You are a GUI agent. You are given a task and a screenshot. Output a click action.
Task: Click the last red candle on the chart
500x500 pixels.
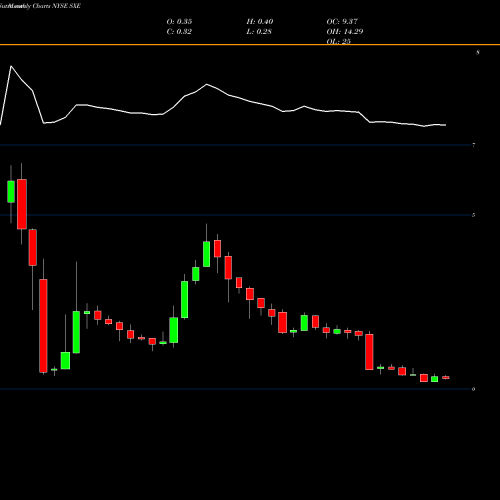(446, 377)
